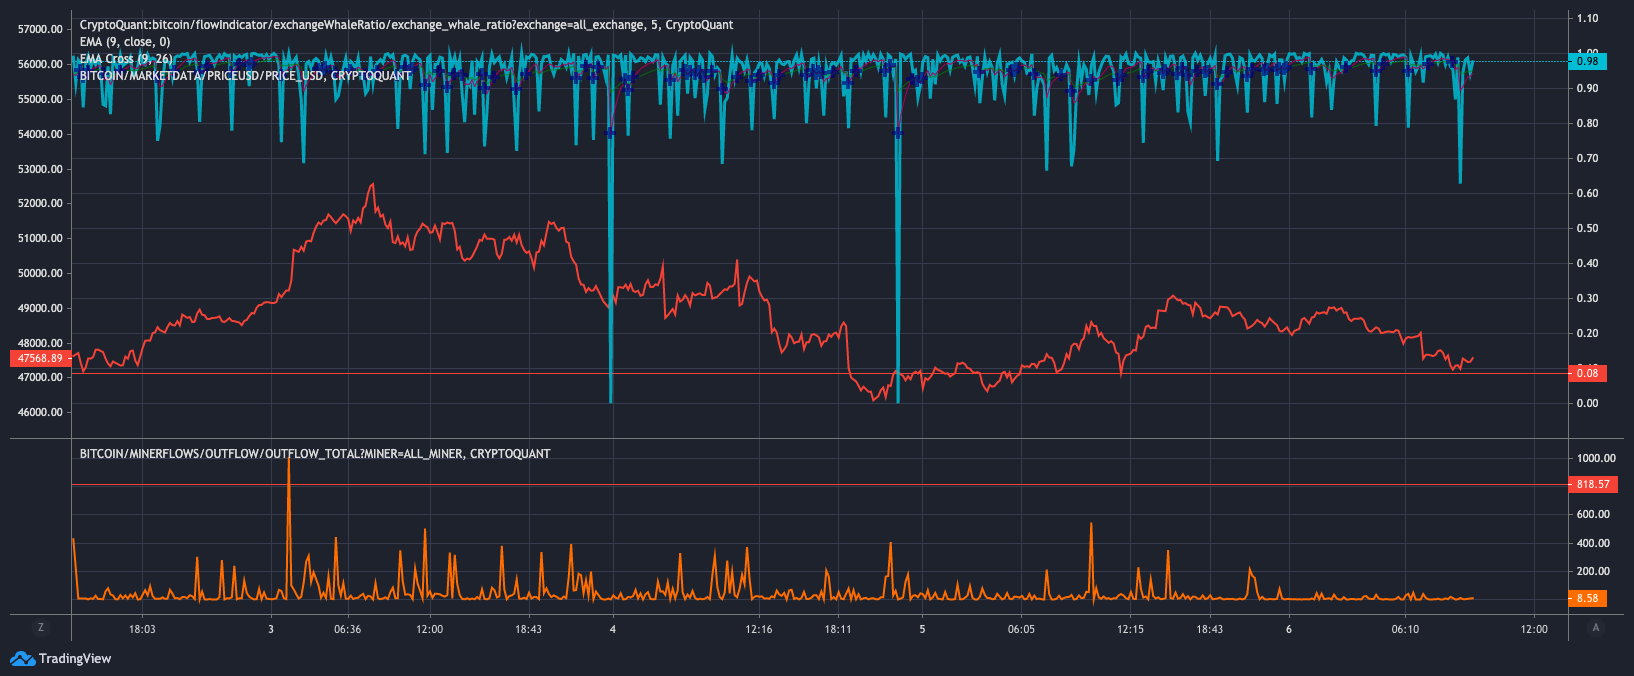Click the red 0.08 axis label
This screenshot has width=1634, height=676.
coord(1587,373)
